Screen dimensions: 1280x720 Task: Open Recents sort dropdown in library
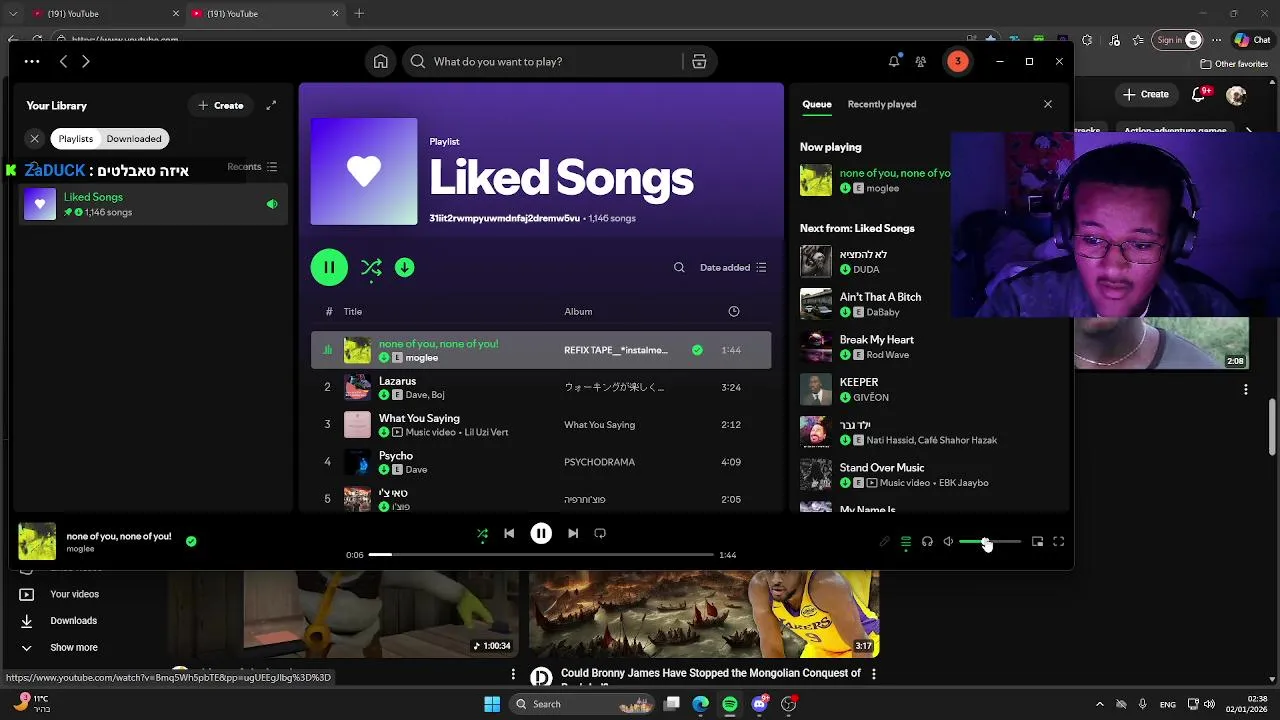point(252,167)
